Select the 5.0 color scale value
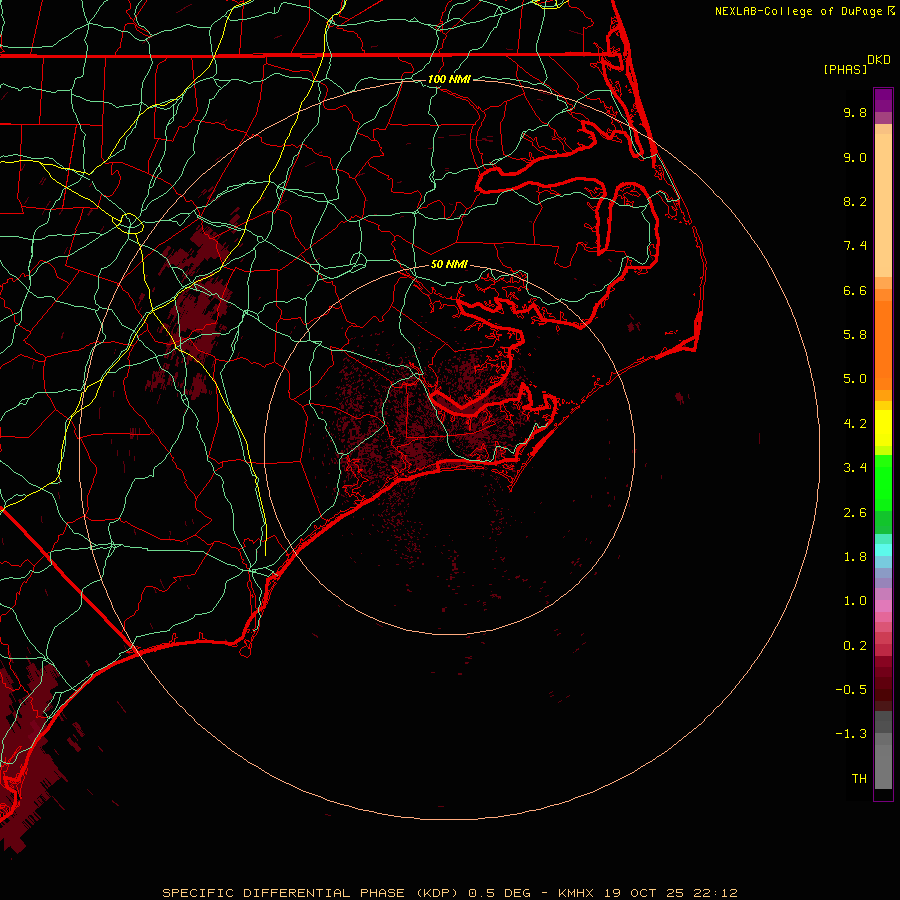 (x=855, y=379)
